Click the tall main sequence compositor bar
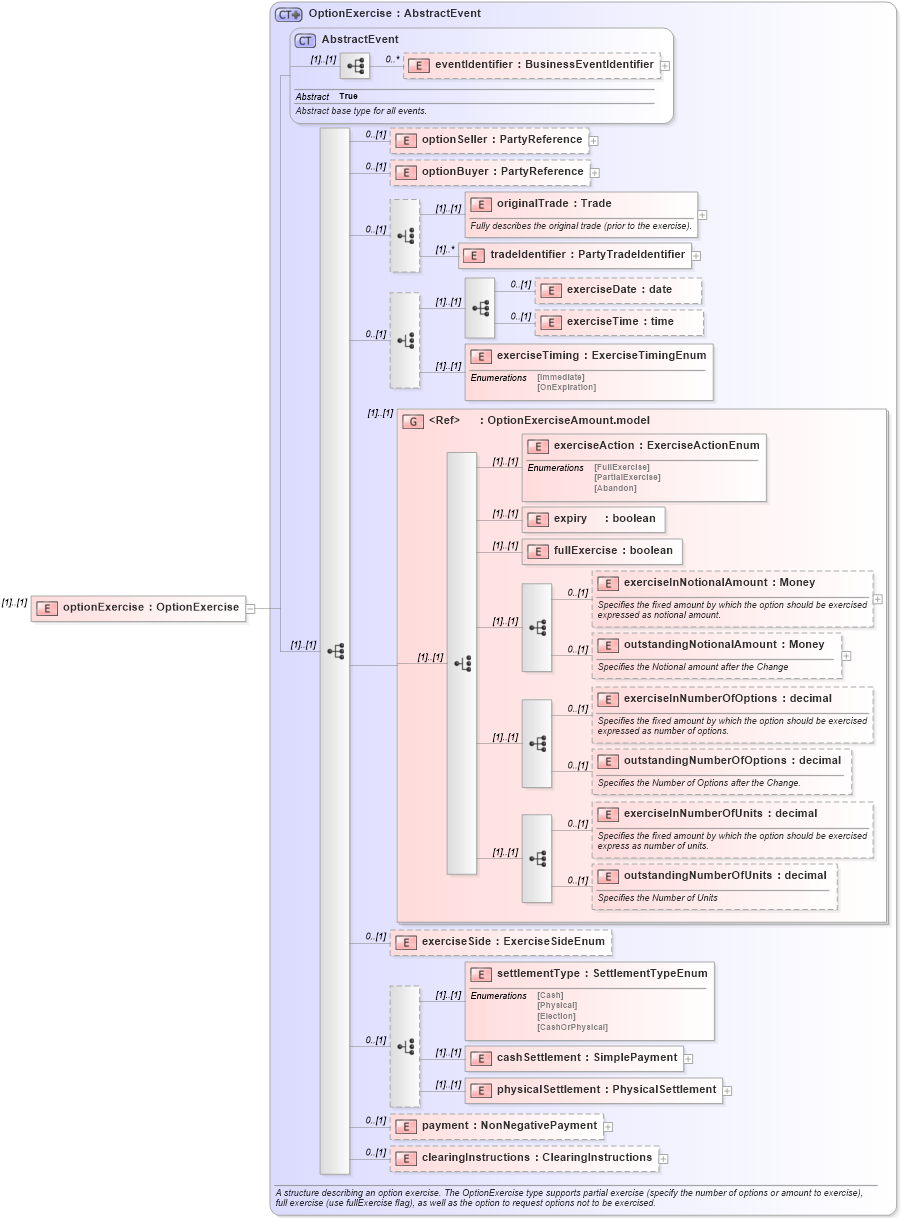901x1218 pixels. [x=335, y=650]
